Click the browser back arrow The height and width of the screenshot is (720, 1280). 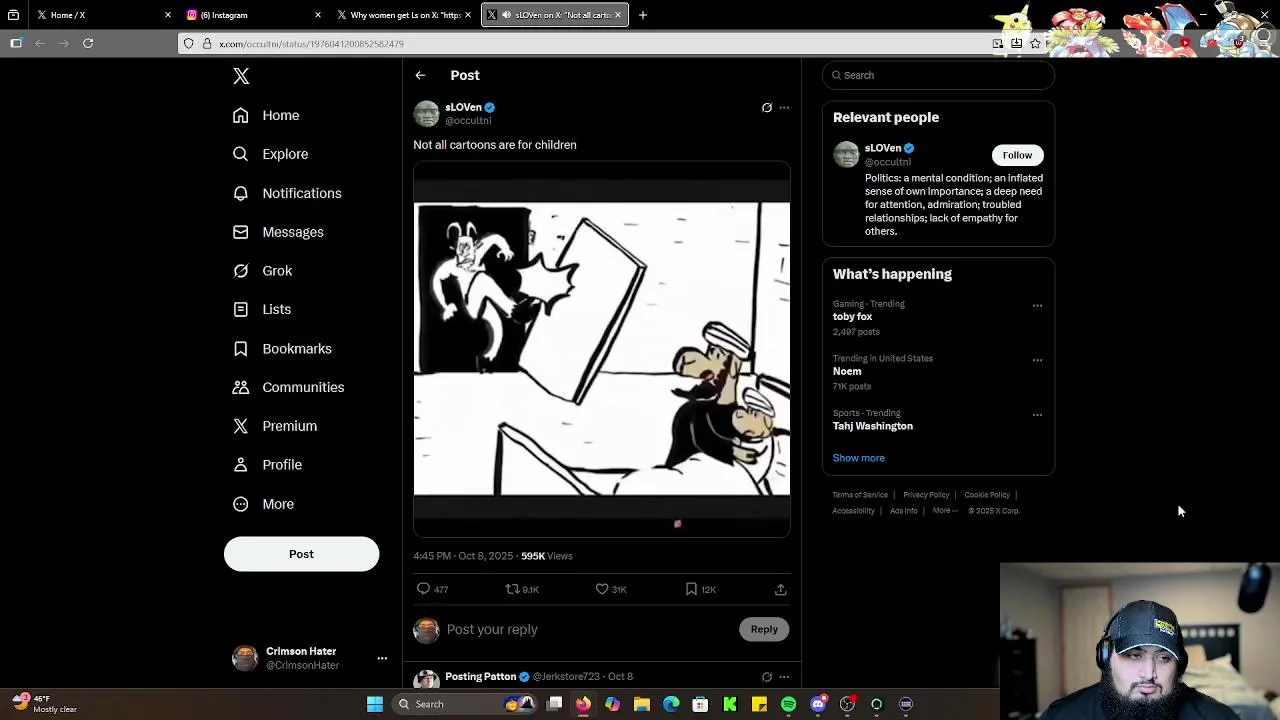coord(40,43)
